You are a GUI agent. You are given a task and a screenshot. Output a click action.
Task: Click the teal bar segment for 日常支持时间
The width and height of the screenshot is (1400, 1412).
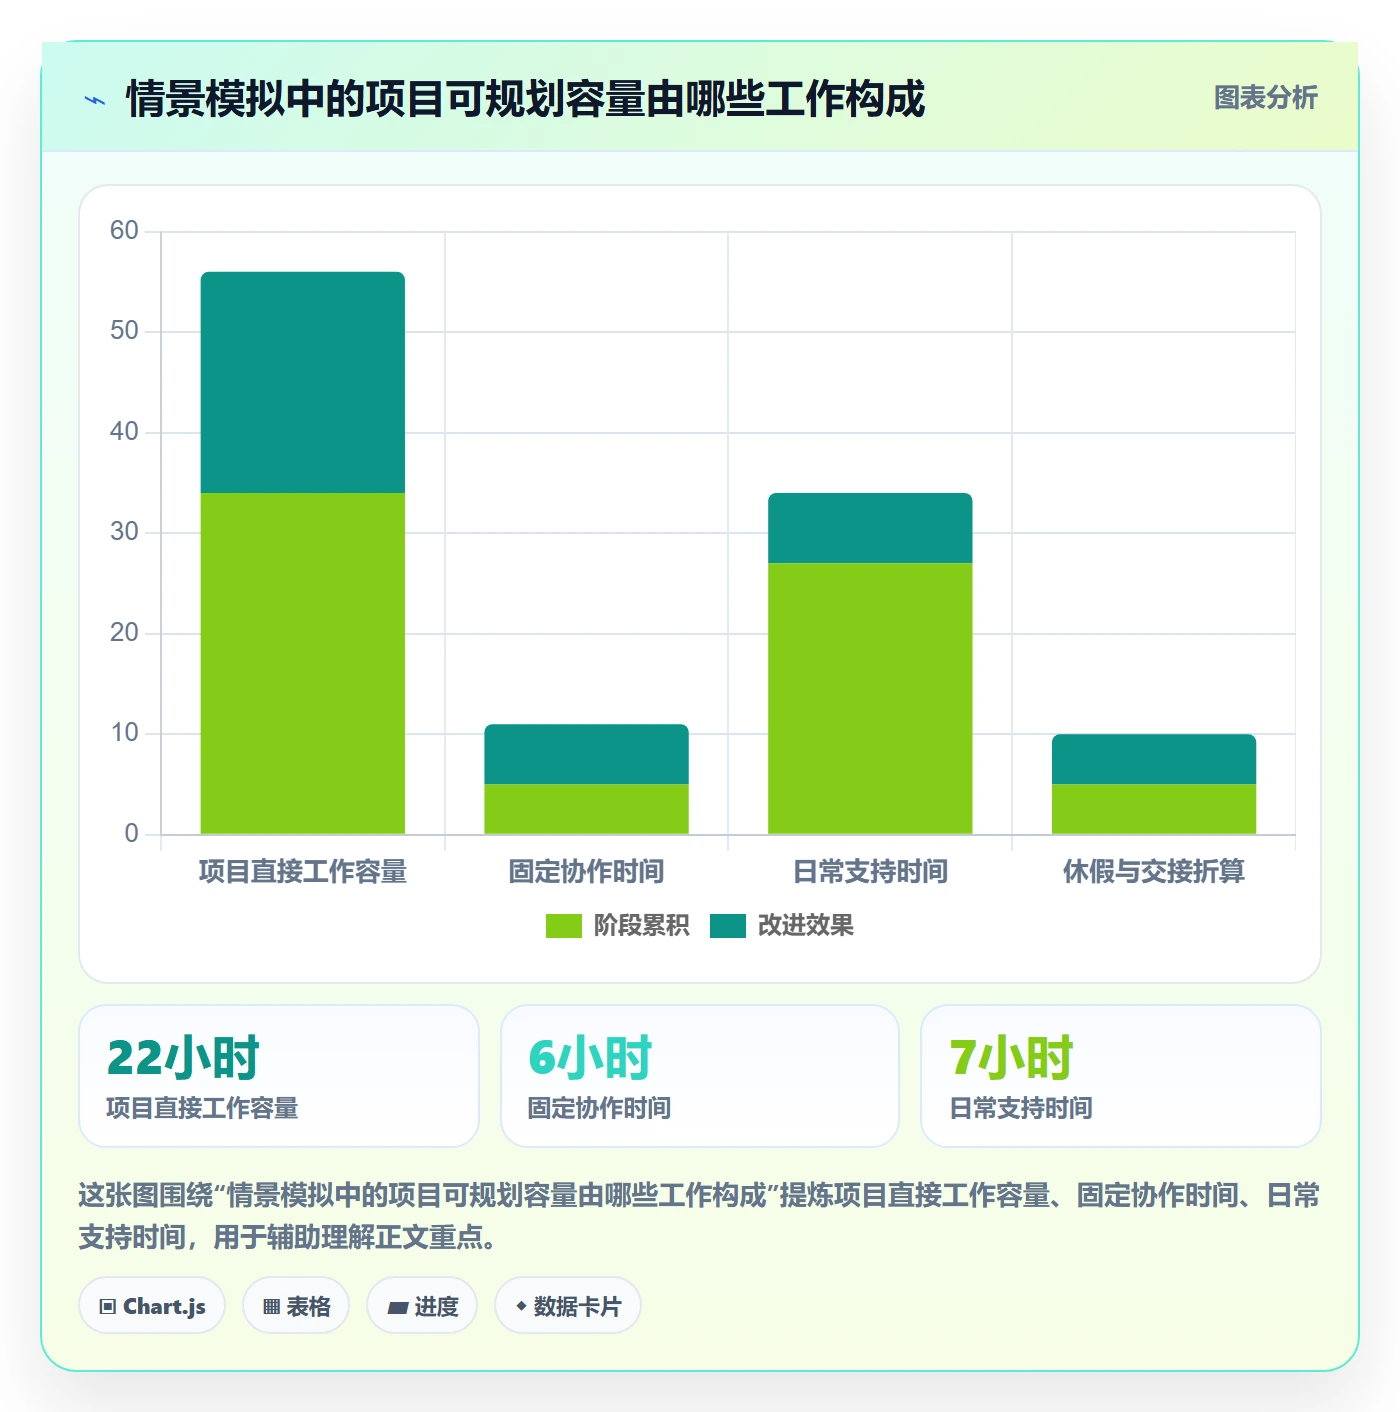click(x=870, y=528)
